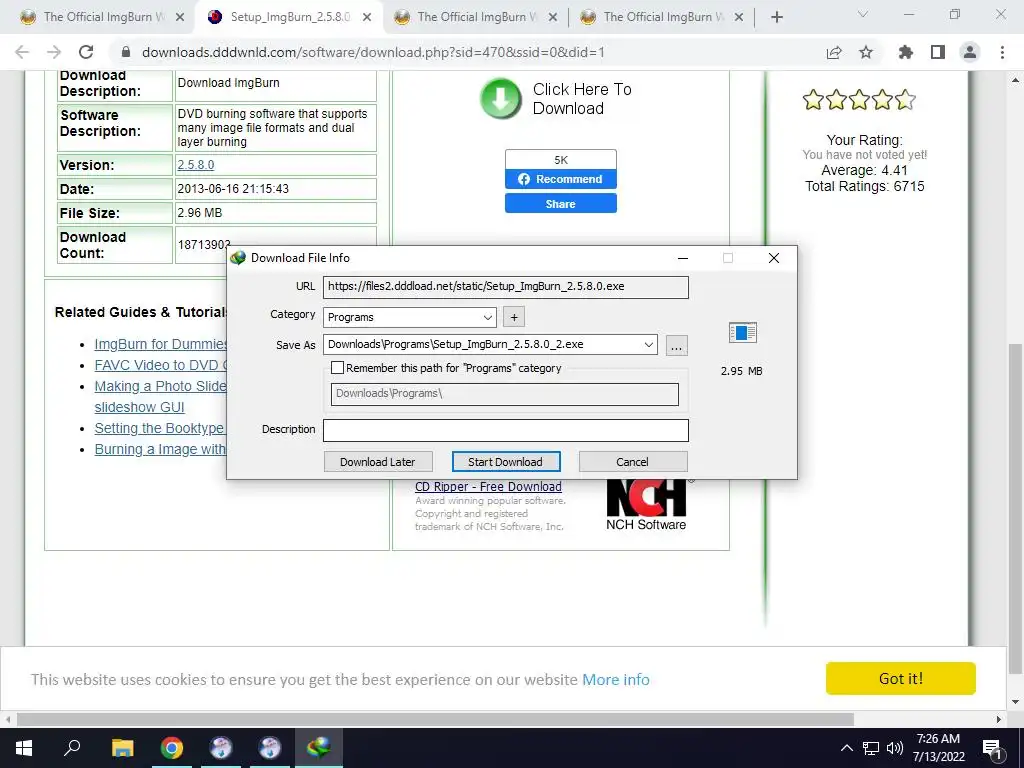Click Click Here To Download text
Viewport: 1024px width, 768px height.
[582, 99]
